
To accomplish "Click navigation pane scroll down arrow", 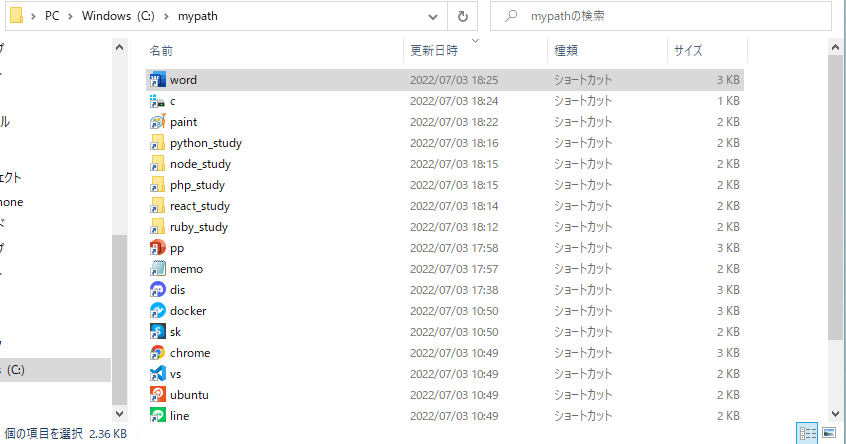I will pyautogui.click(x=119, y=414).
